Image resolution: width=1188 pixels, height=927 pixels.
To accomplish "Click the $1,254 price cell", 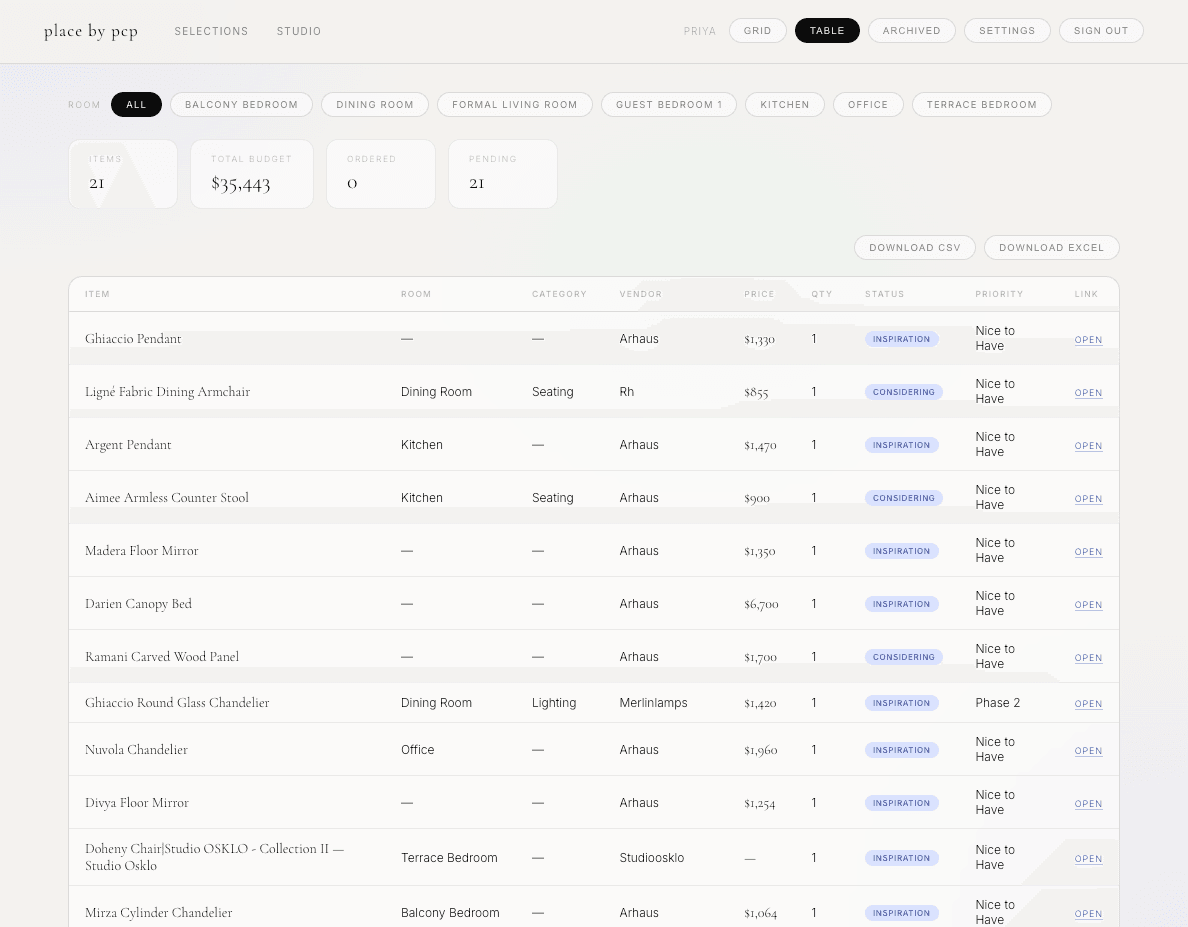I will pyautogui.click(x=760, y=804).
